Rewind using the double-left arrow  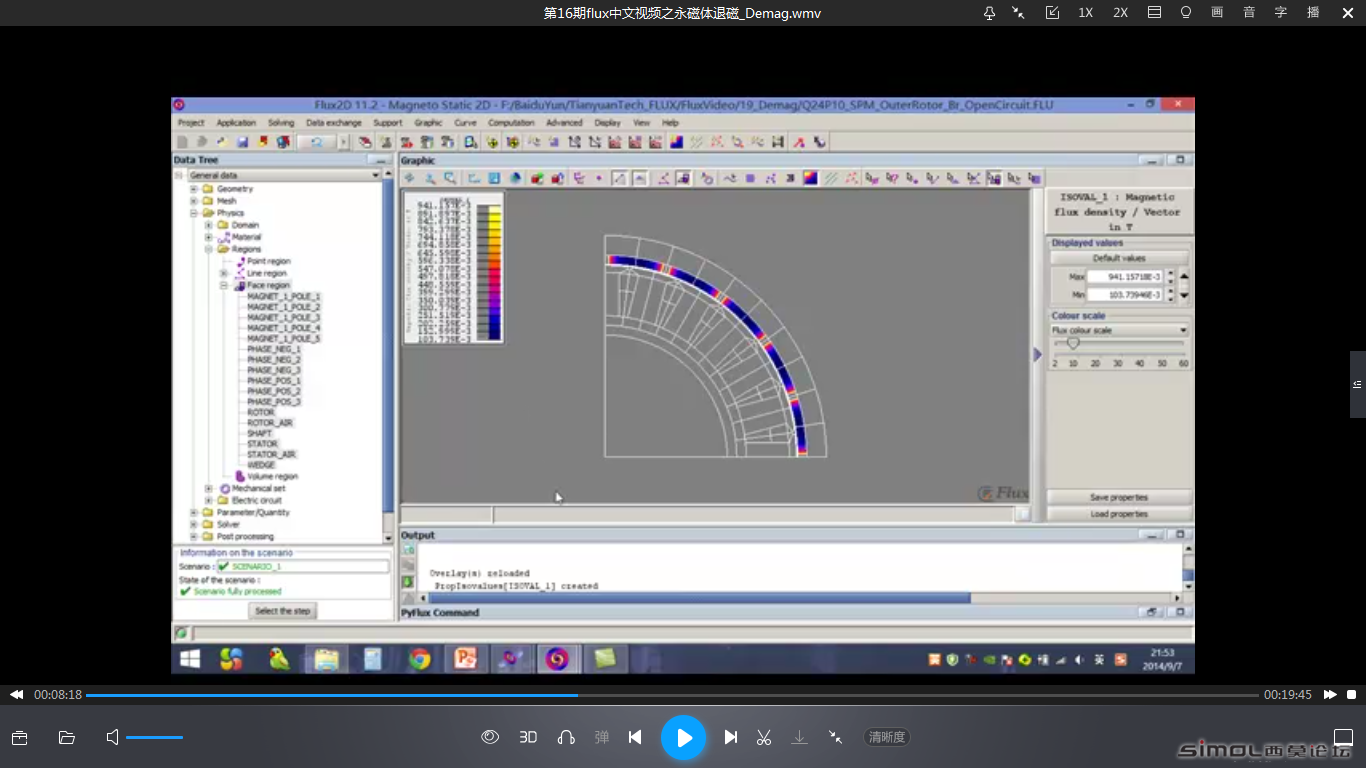click(17, 694)
